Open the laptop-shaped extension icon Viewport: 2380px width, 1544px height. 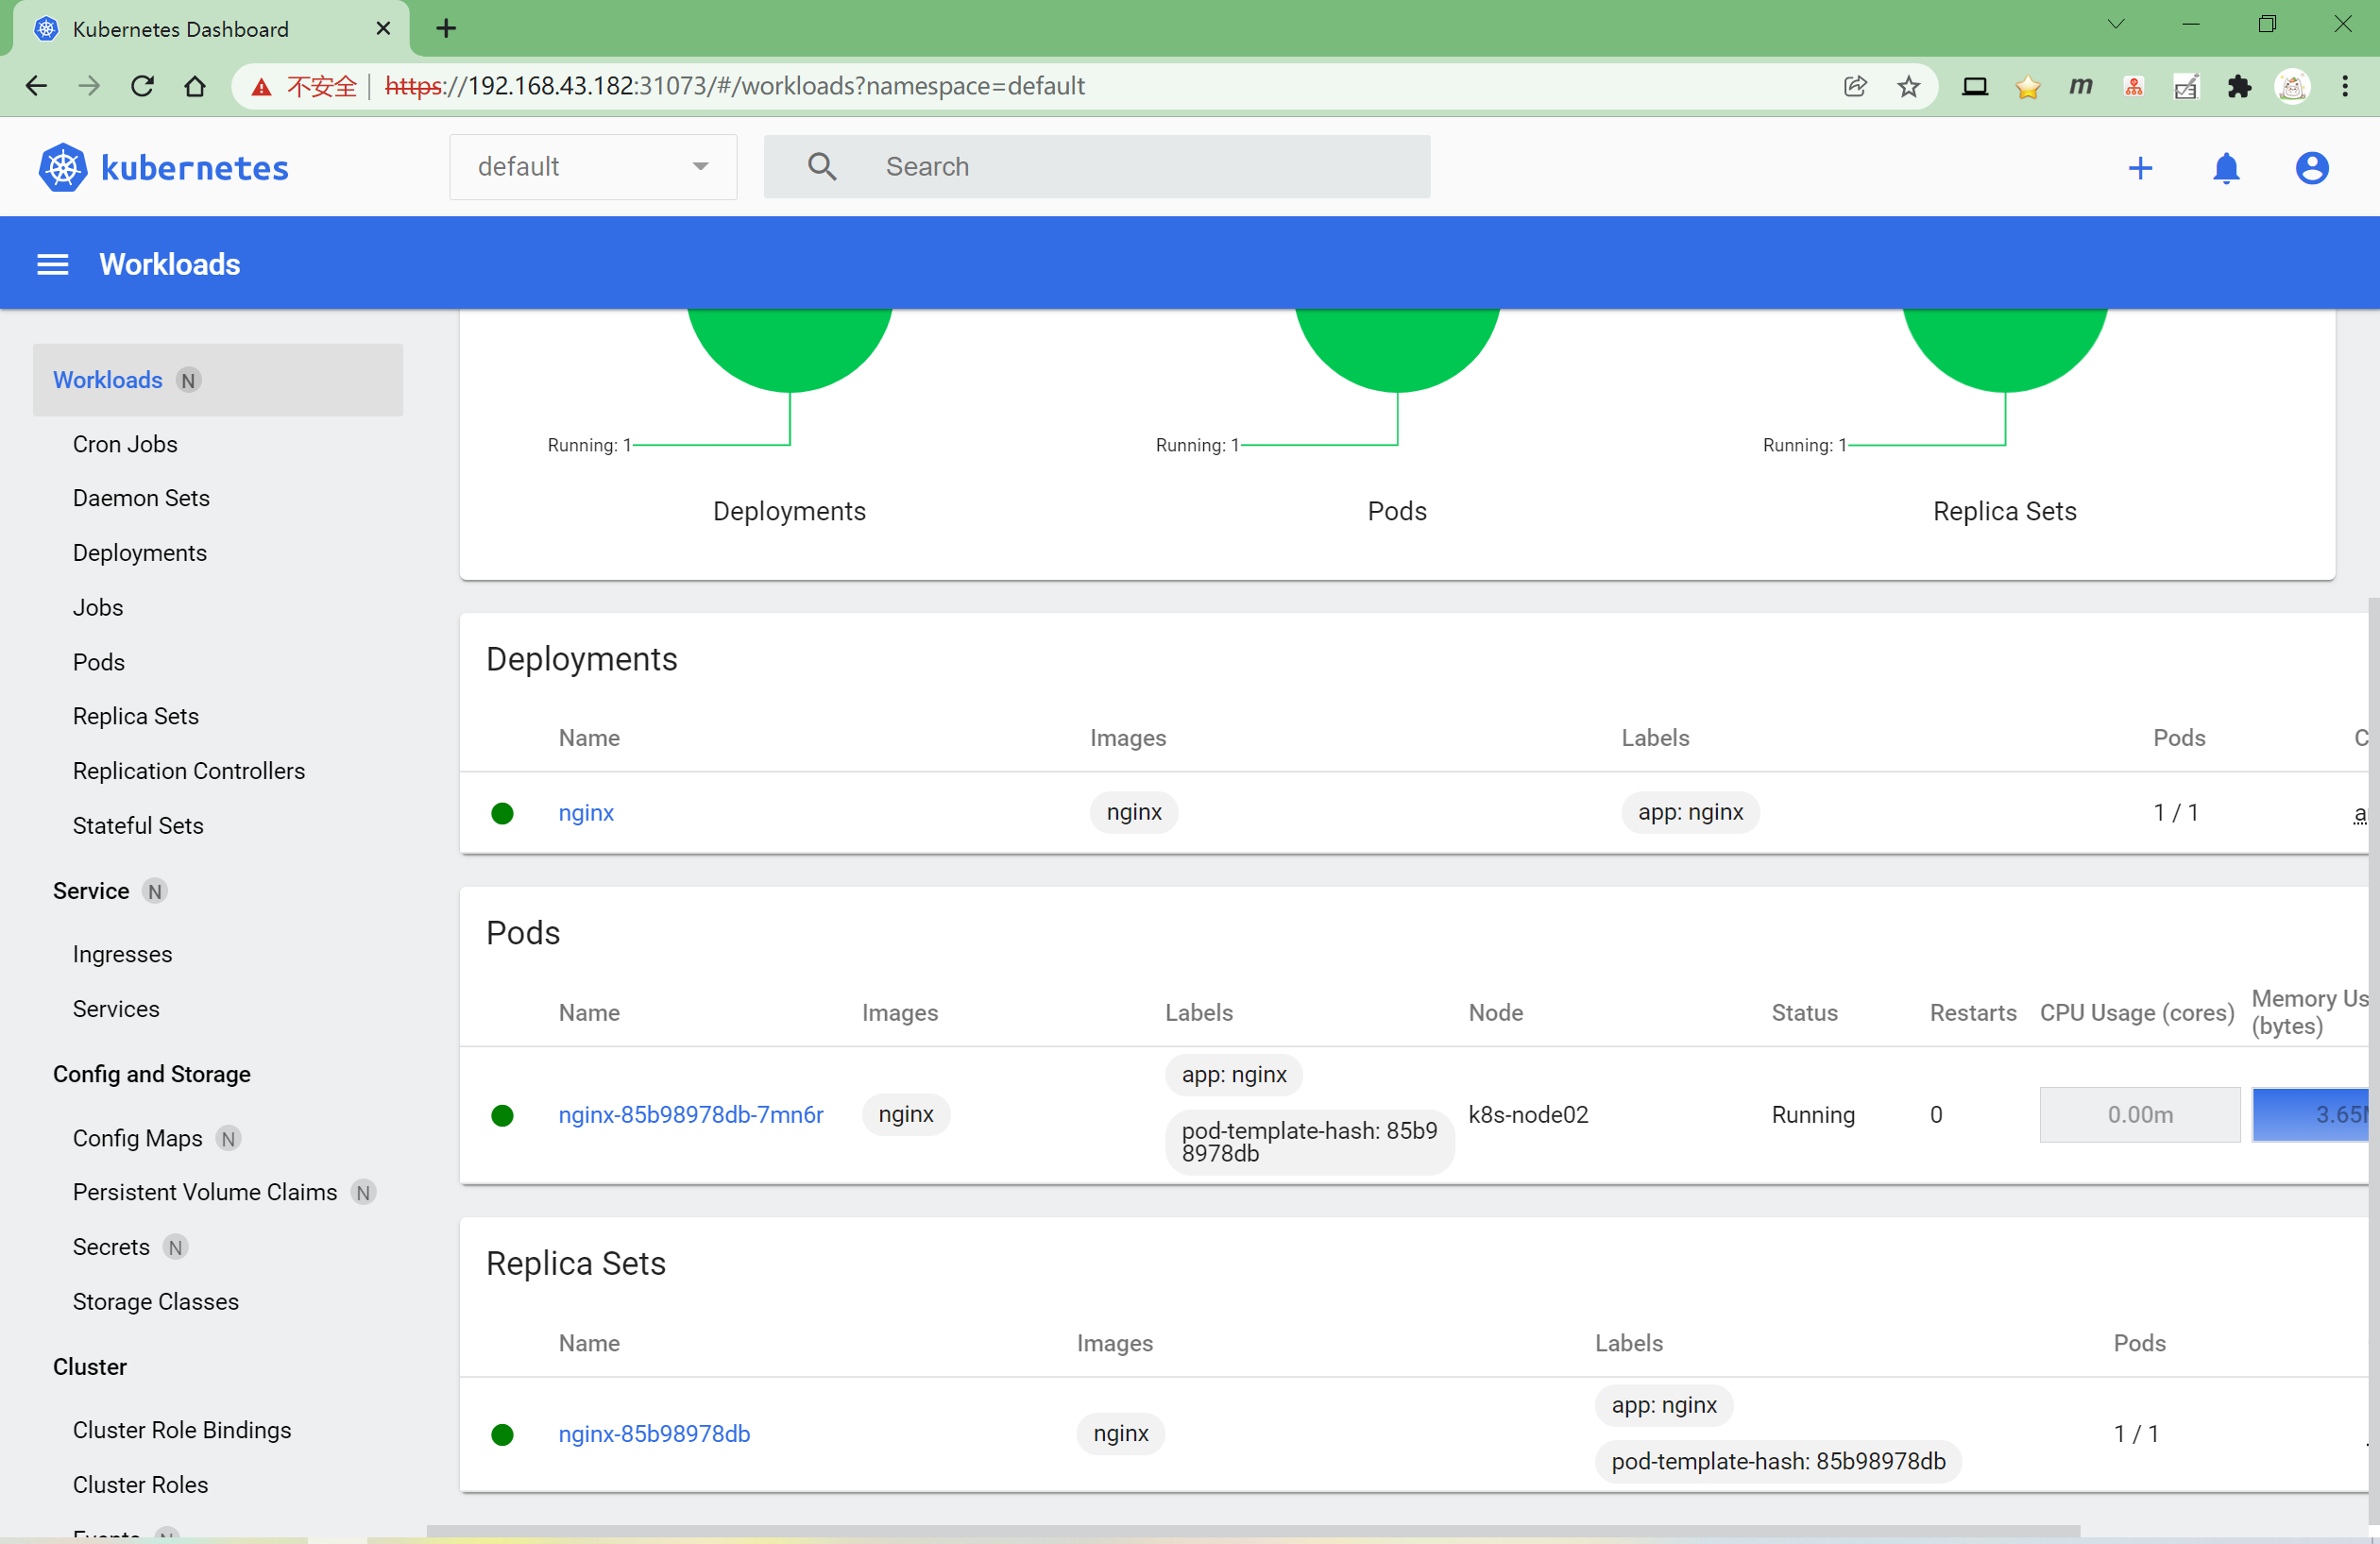[1975, 86]
